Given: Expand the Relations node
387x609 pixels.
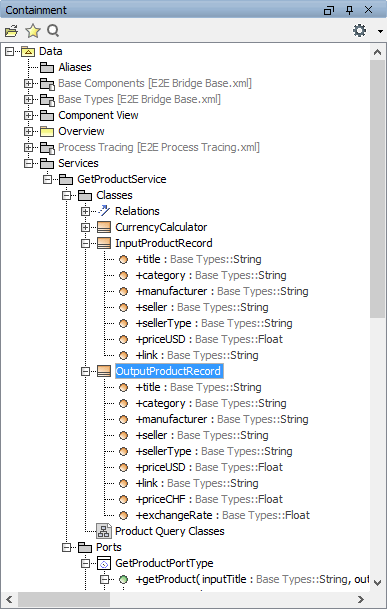Looking at the screenshot, I should tap(85, 211).
